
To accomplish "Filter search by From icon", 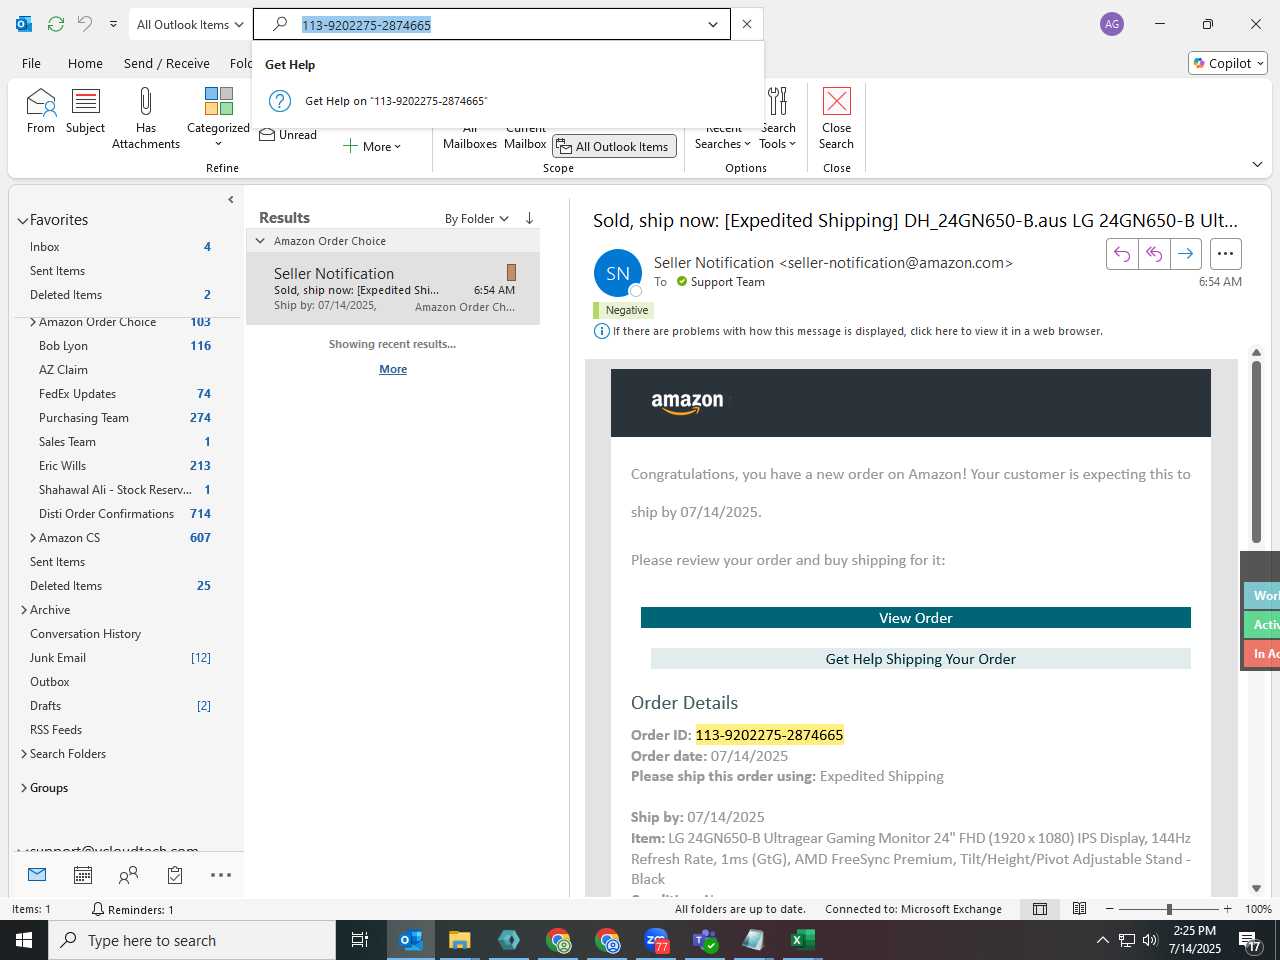I will [41, 111].
